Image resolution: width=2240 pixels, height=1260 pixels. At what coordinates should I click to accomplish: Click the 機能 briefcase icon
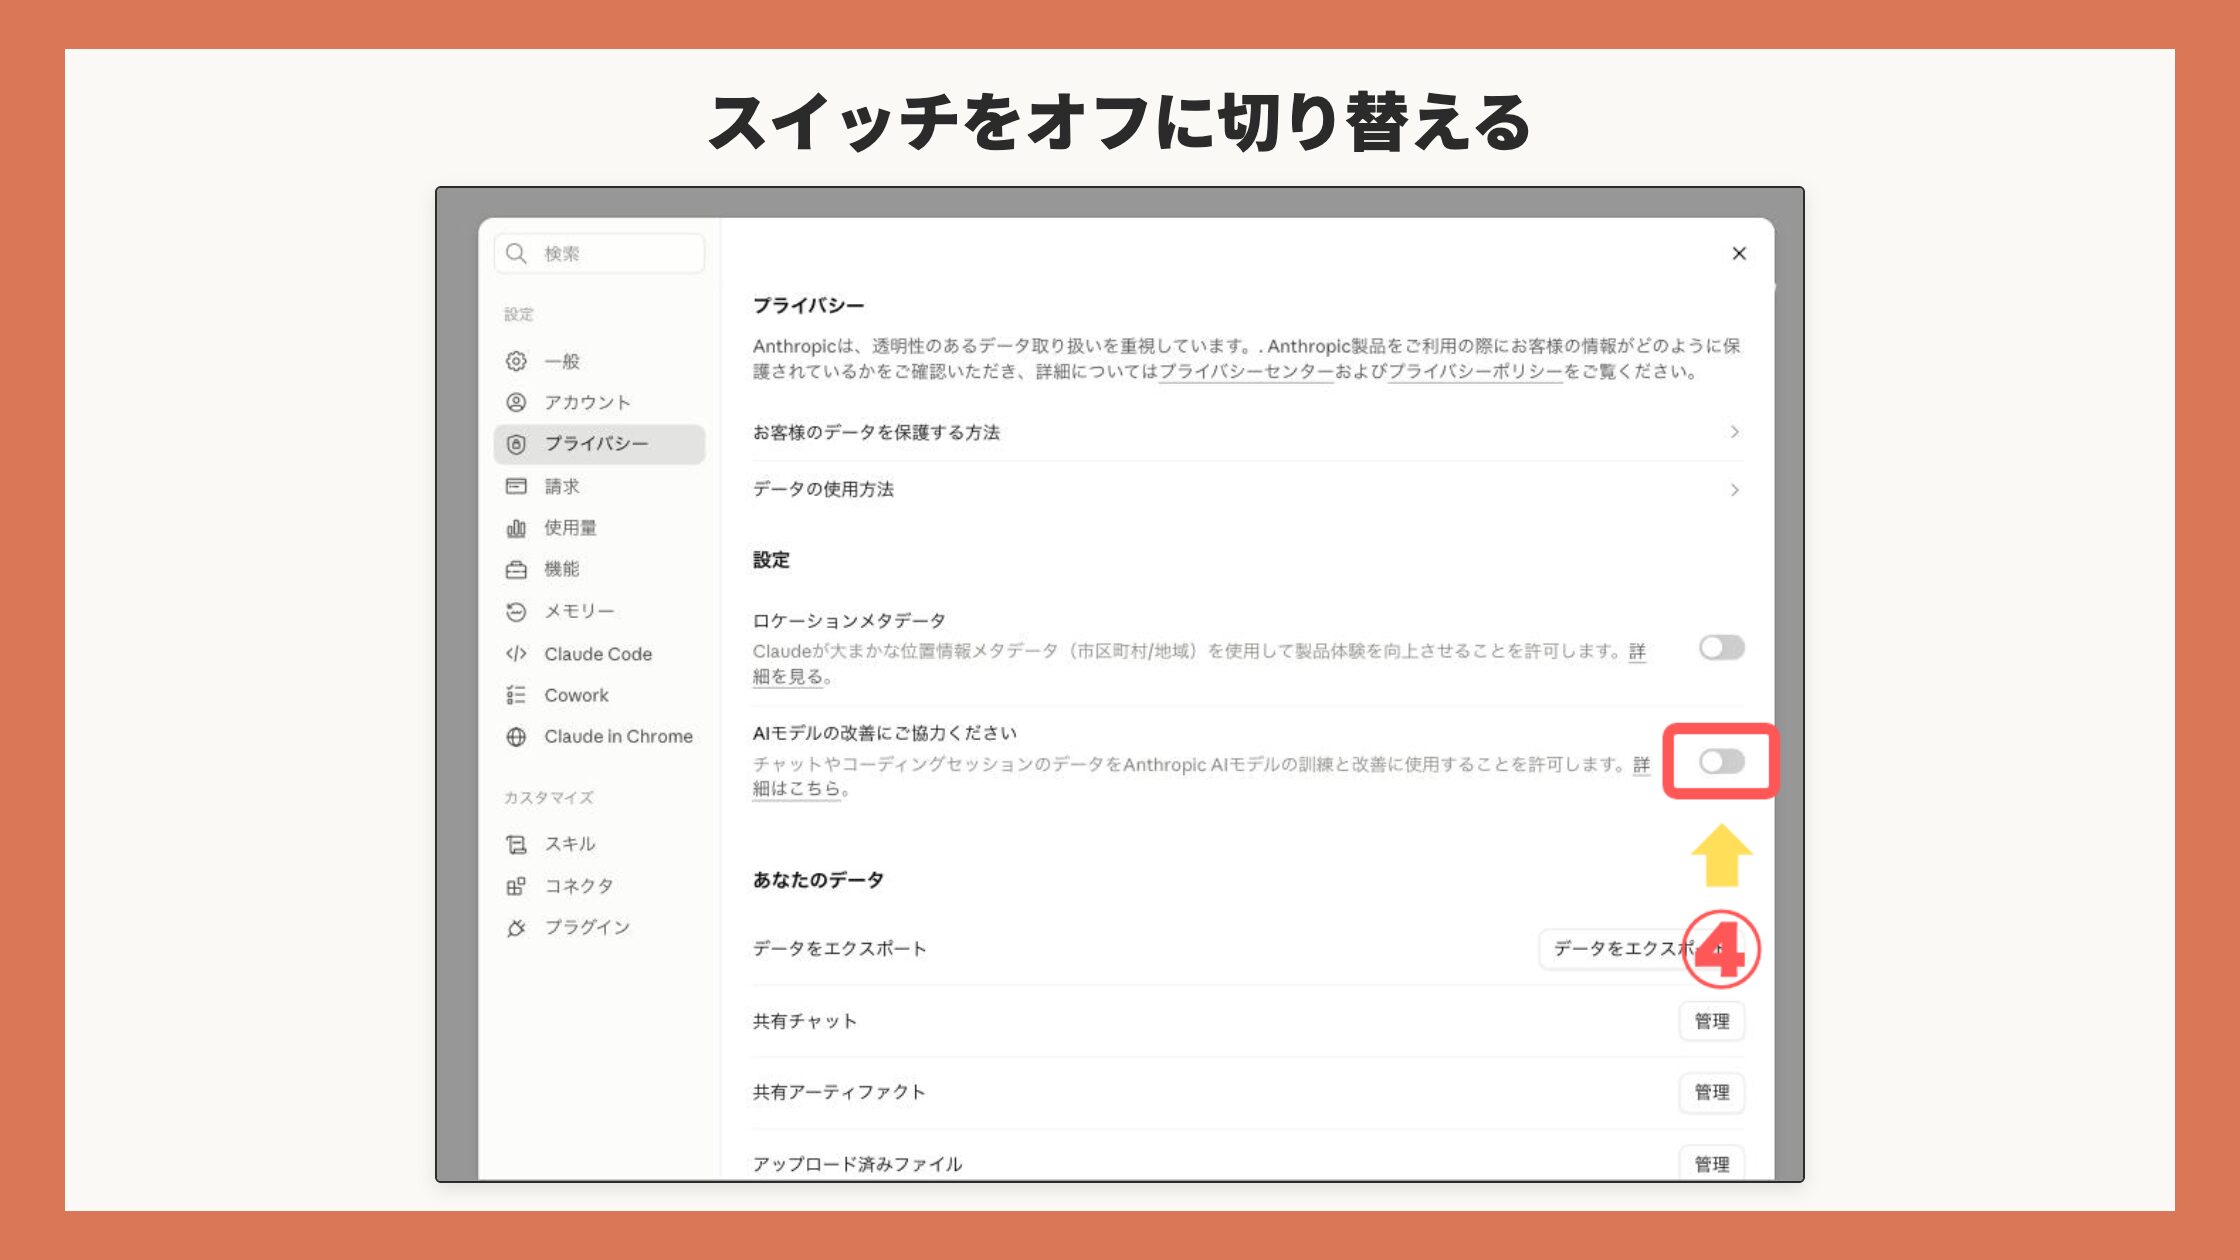(516, 570)
